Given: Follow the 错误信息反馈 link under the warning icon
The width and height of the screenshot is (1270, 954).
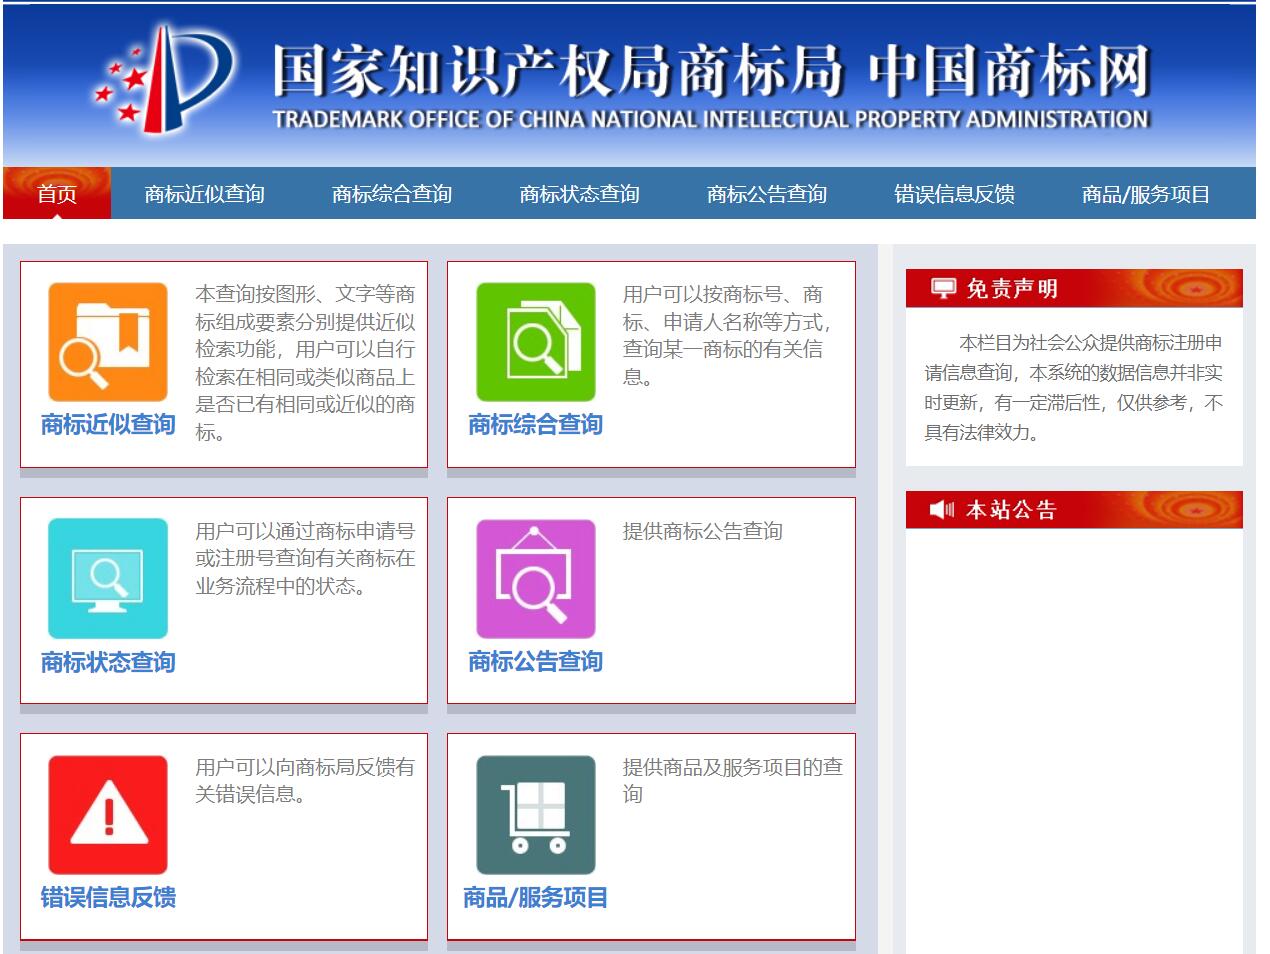Looking at the screenshot, I should click(x=110, y=898).
